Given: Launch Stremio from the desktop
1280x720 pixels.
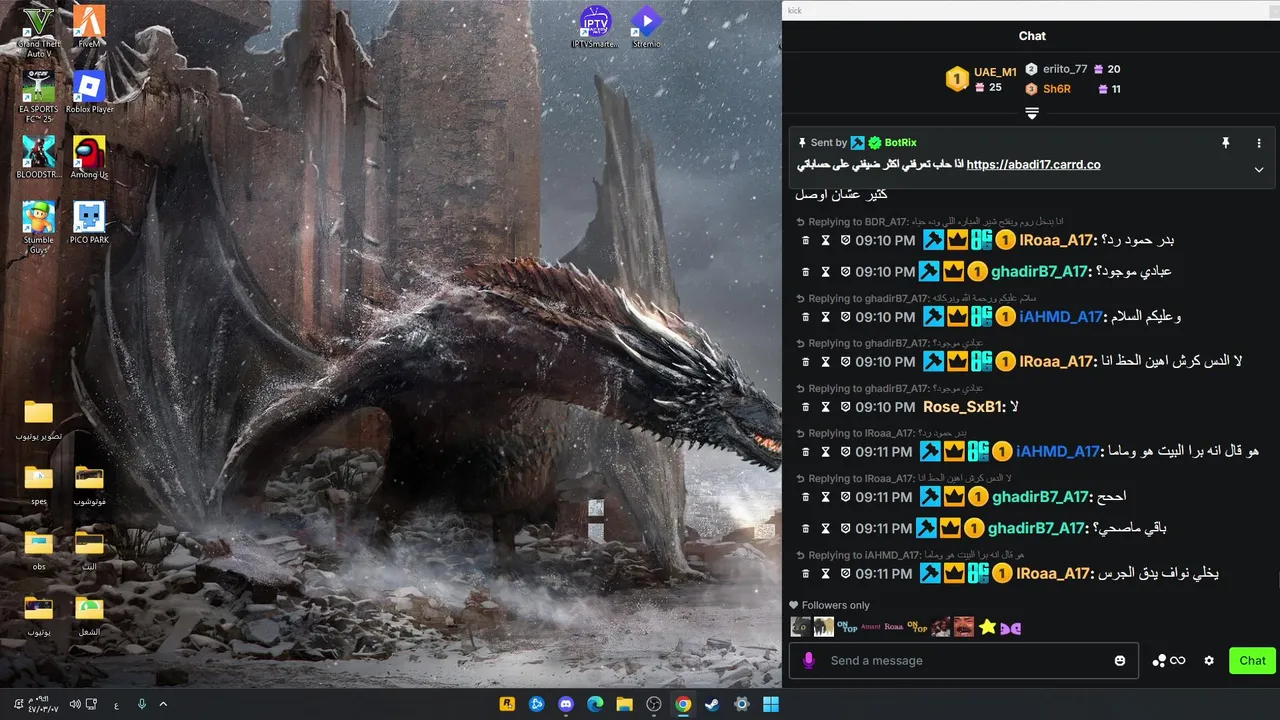Looking at the screenshot, I should click(x=646, y=28).
